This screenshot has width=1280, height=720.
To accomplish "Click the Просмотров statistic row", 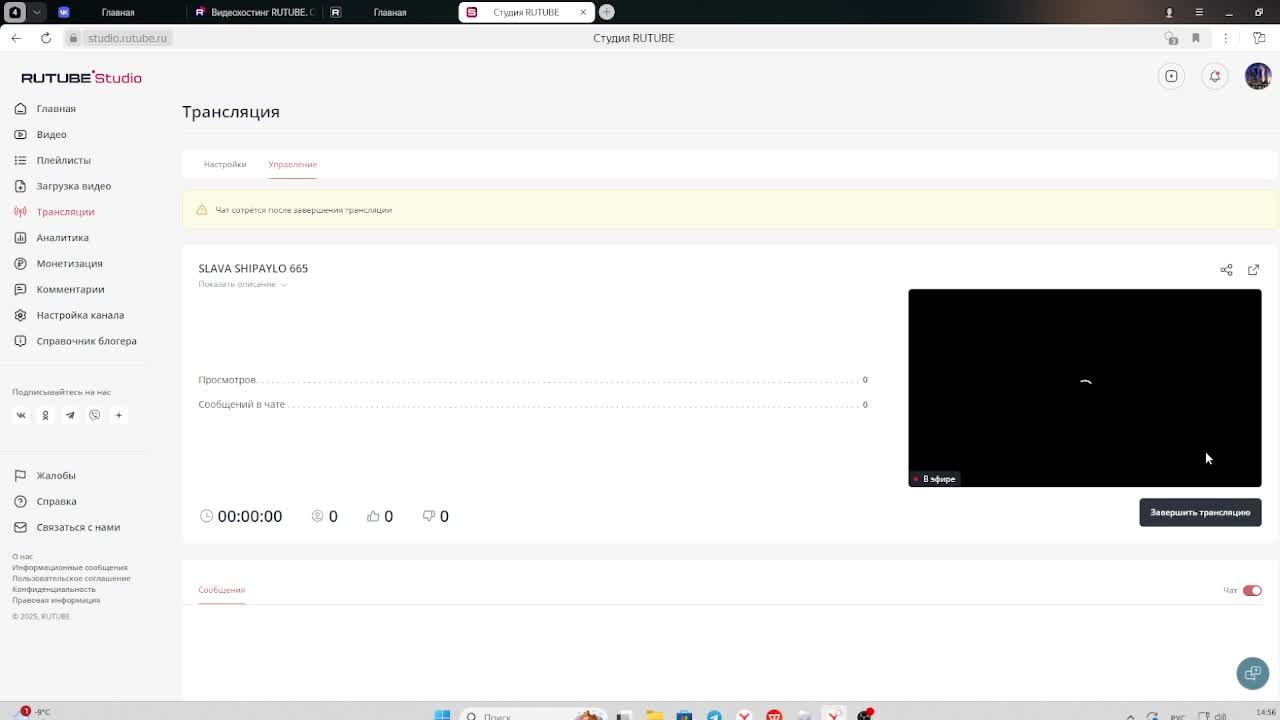I will tap(533, 380).
